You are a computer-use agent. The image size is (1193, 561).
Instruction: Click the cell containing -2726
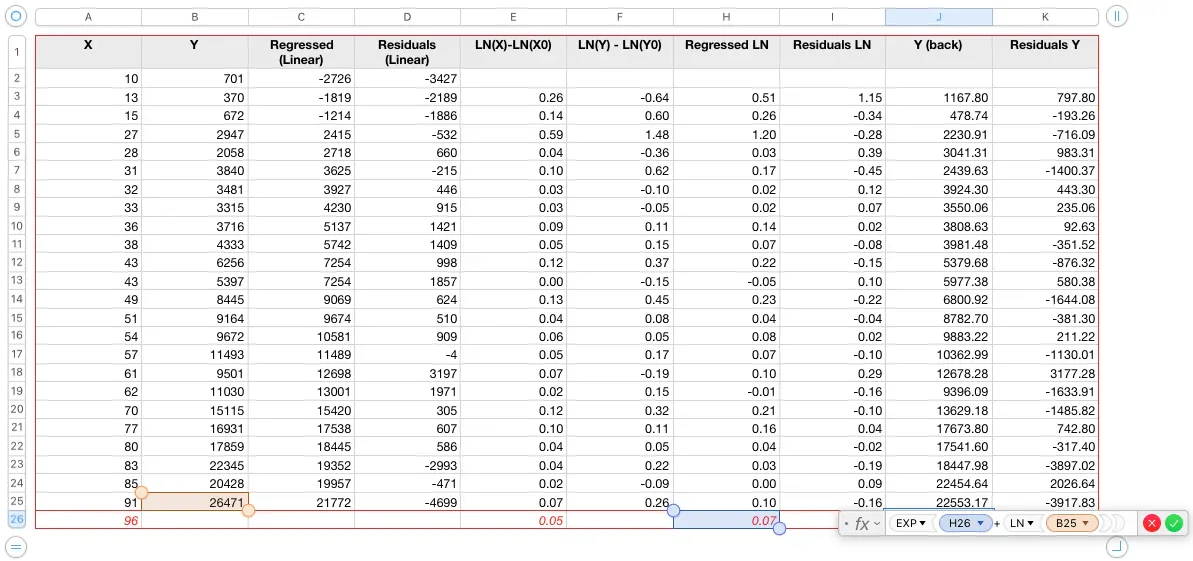pyautogui.click(x=301, y=78)
